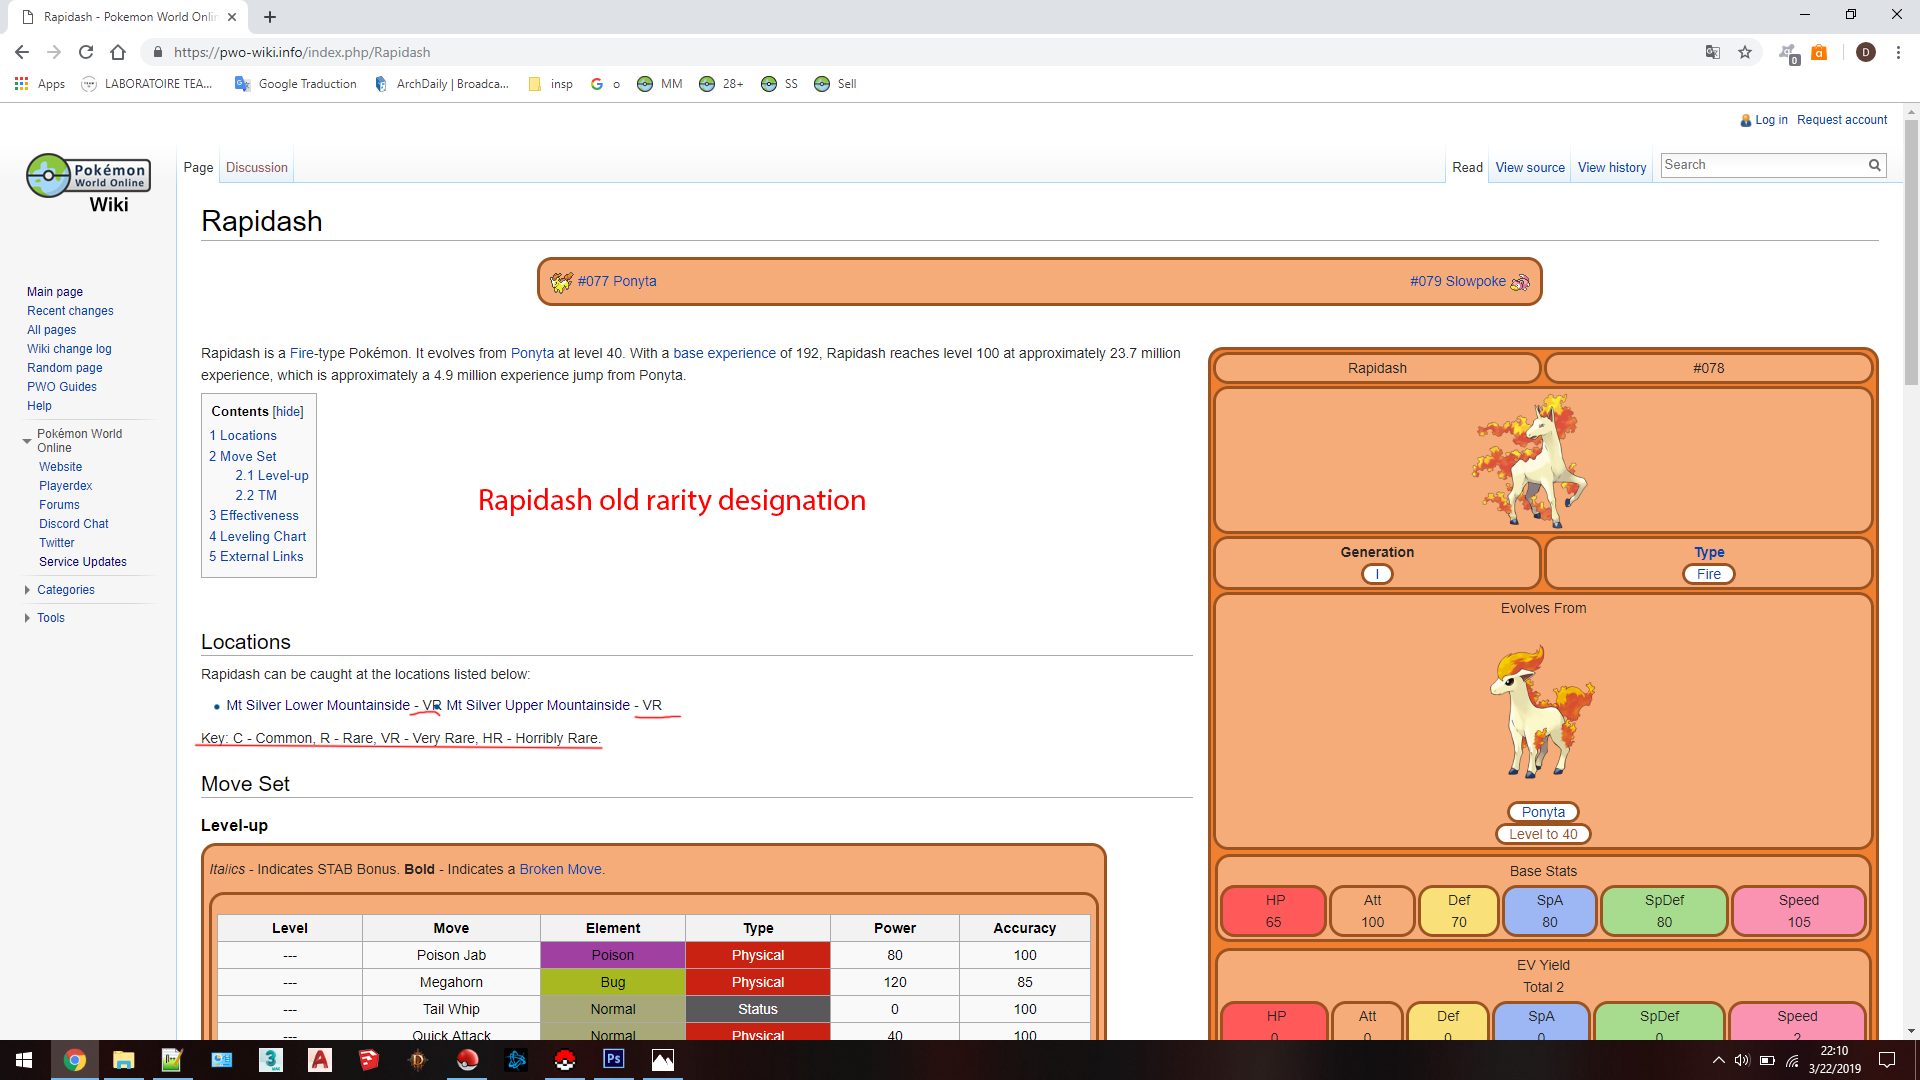Screen dimensions: 1920x1080
Task: Select the Read tab
Action: pyautogui.click(x=1467, y=168)
